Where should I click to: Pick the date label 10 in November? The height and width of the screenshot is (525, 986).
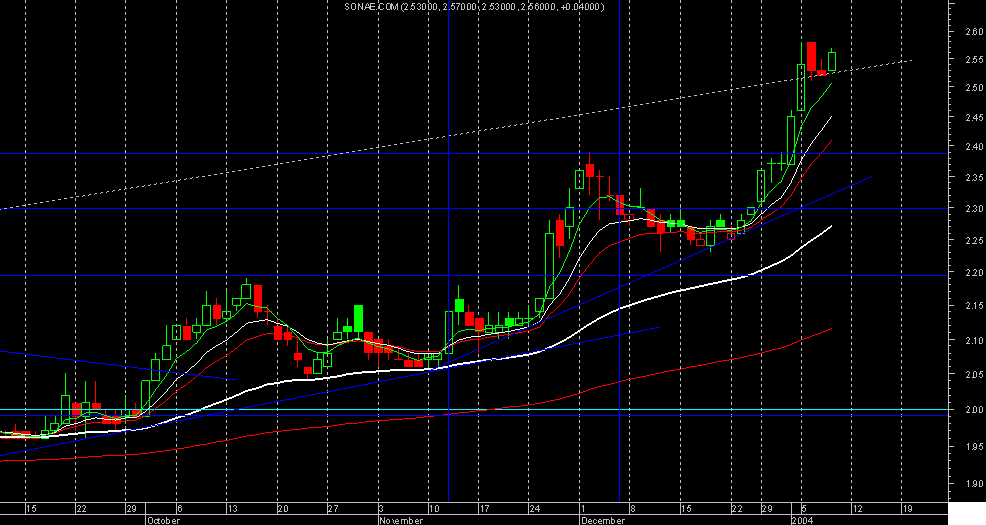click(434, 509)
